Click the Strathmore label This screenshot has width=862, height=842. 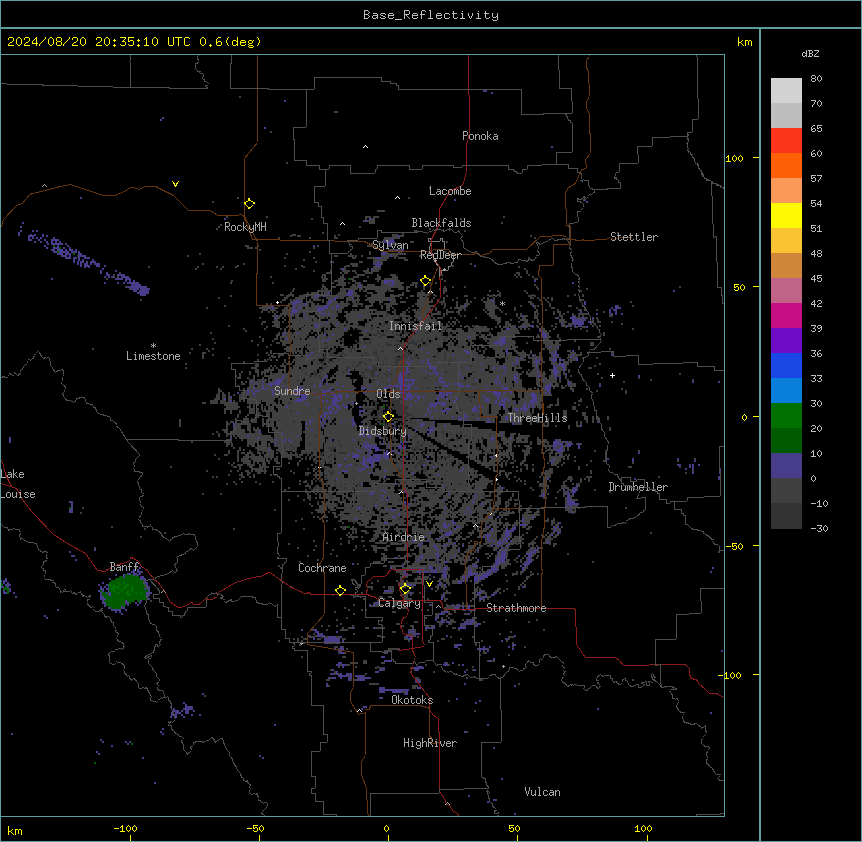coord(516,608)
